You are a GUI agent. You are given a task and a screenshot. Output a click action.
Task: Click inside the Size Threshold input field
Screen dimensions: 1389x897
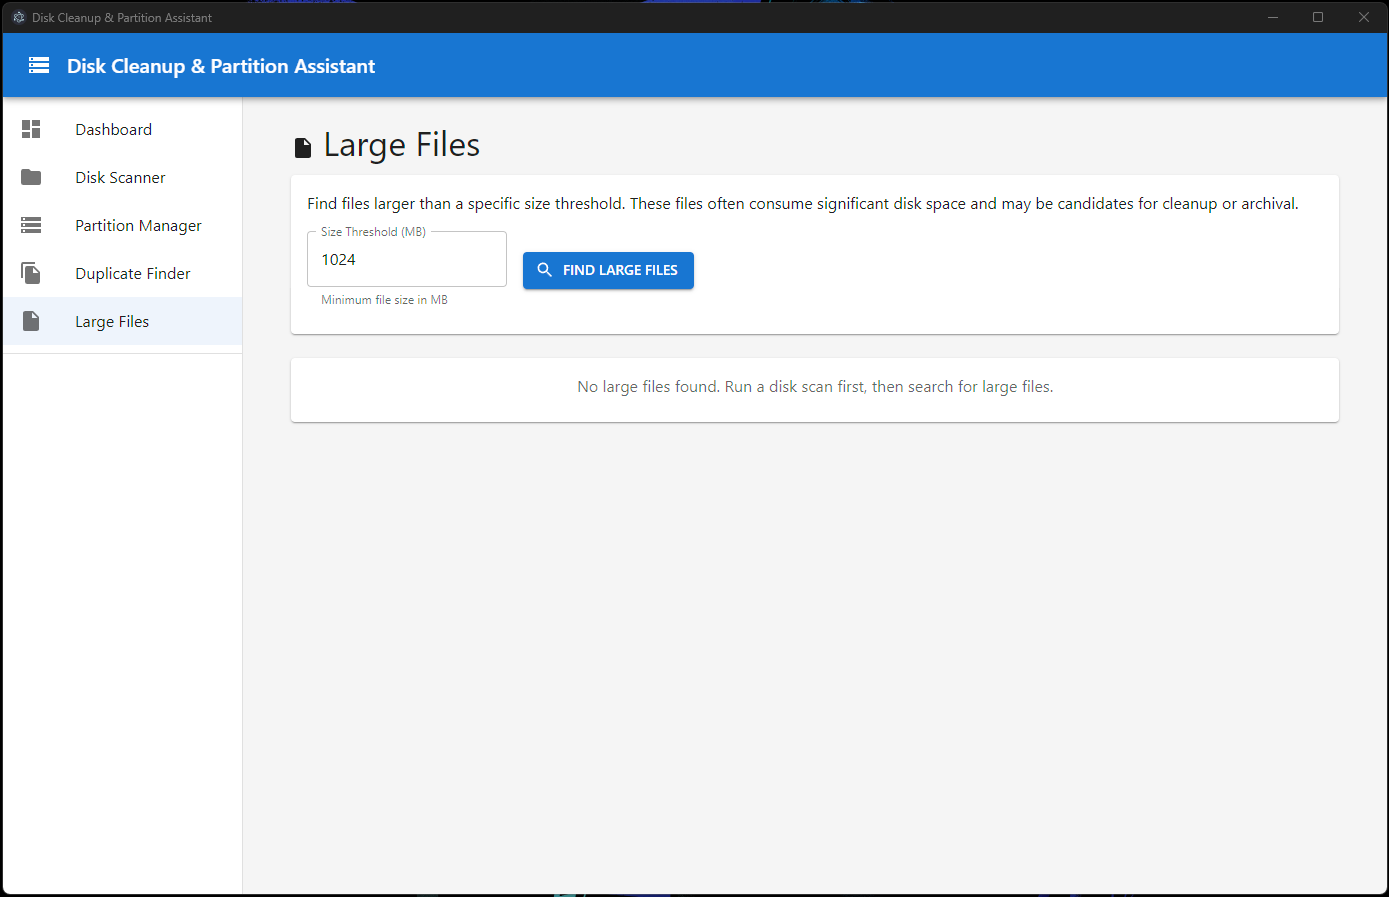(406, 259)
